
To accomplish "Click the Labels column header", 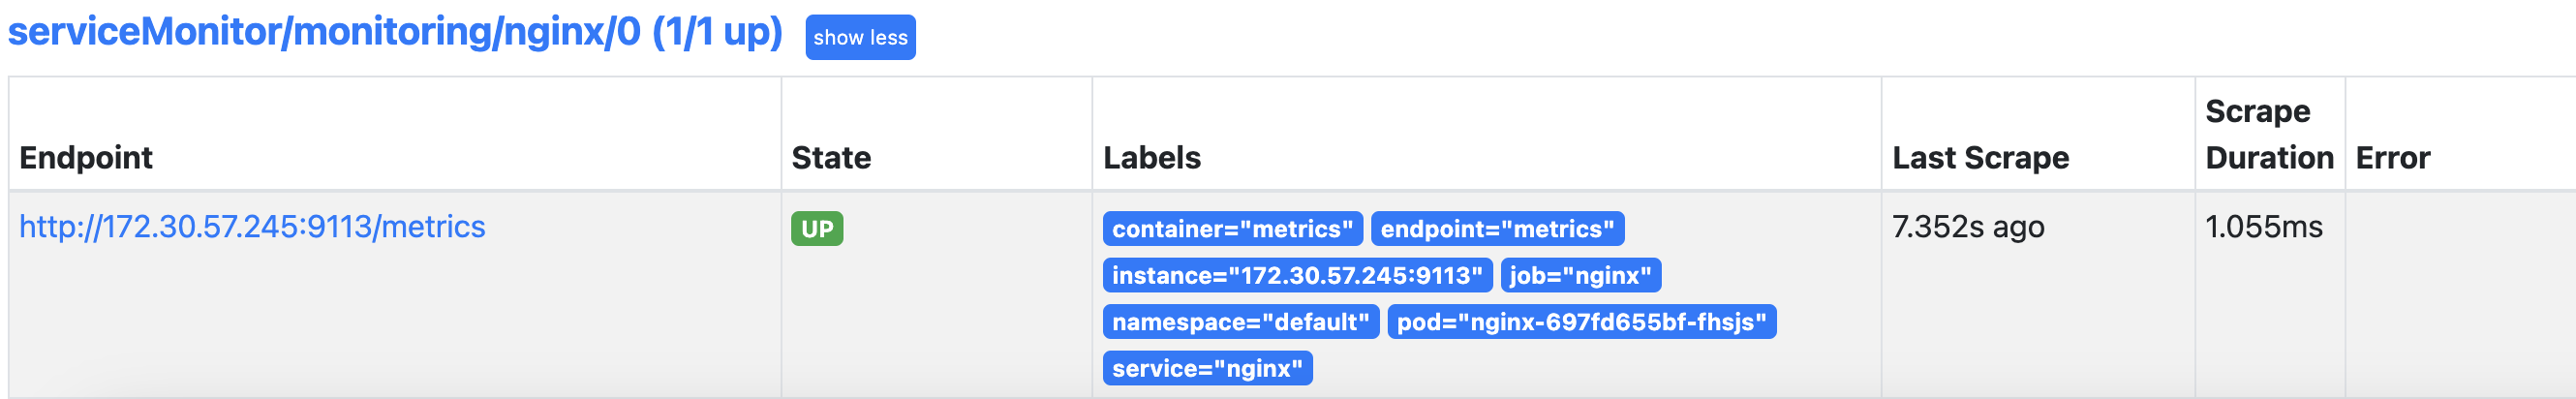I will pyautogui.click(x=1152, y=158).
